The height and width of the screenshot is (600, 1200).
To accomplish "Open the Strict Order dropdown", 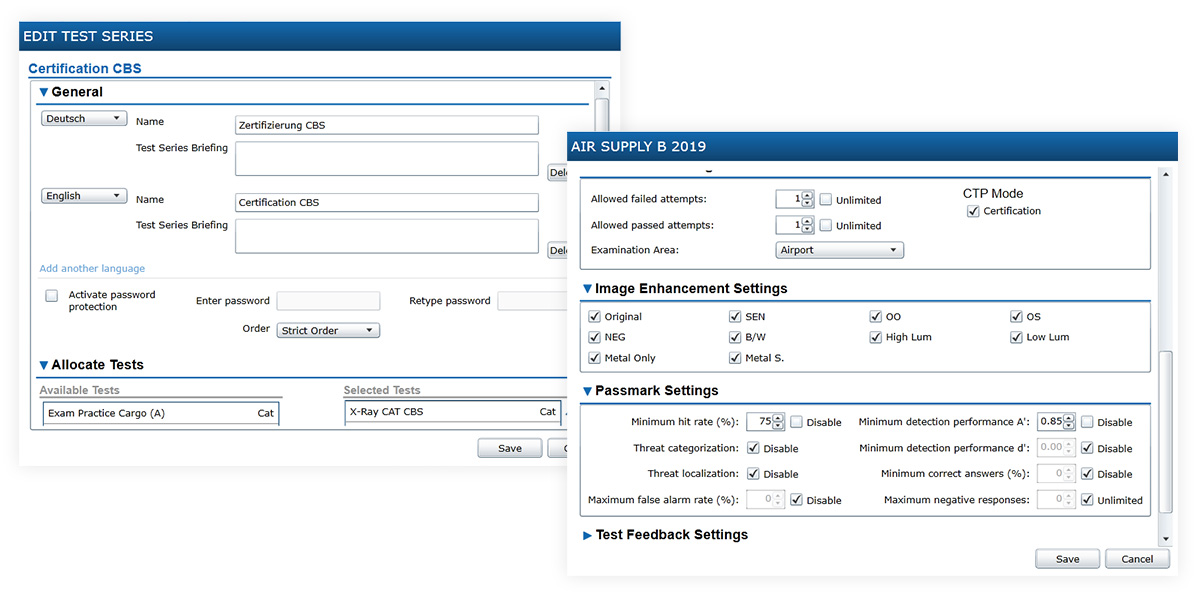I will (328, 331).
